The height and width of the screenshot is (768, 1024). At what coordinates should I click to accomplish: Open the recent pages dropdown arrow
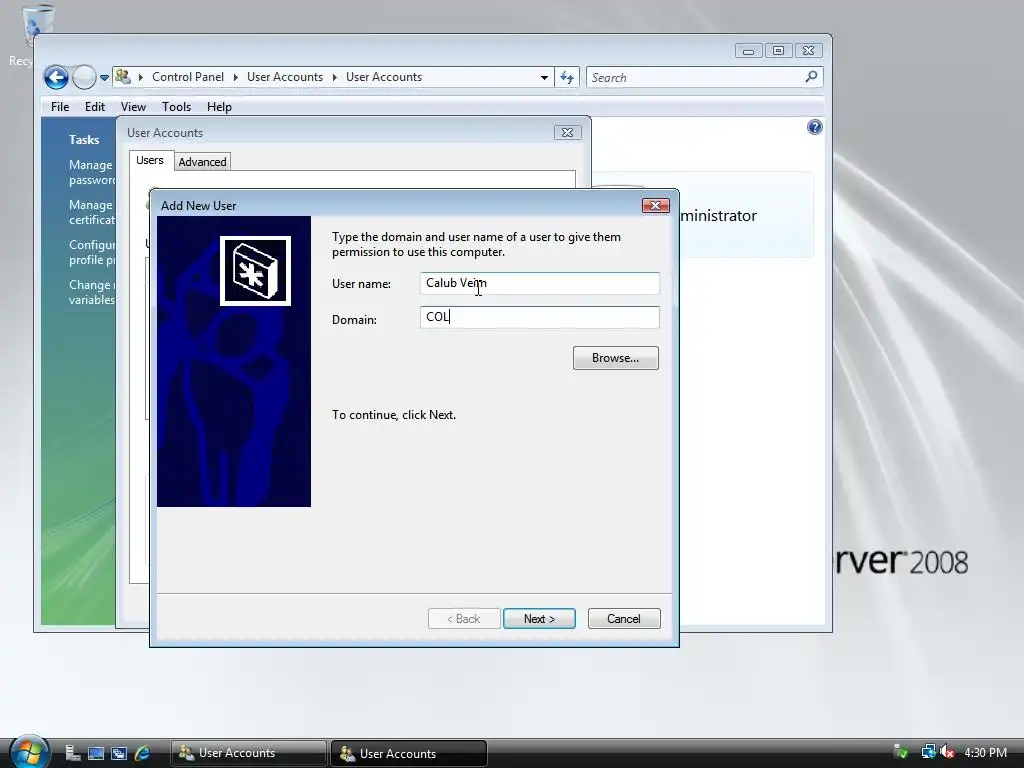point(104,78)
